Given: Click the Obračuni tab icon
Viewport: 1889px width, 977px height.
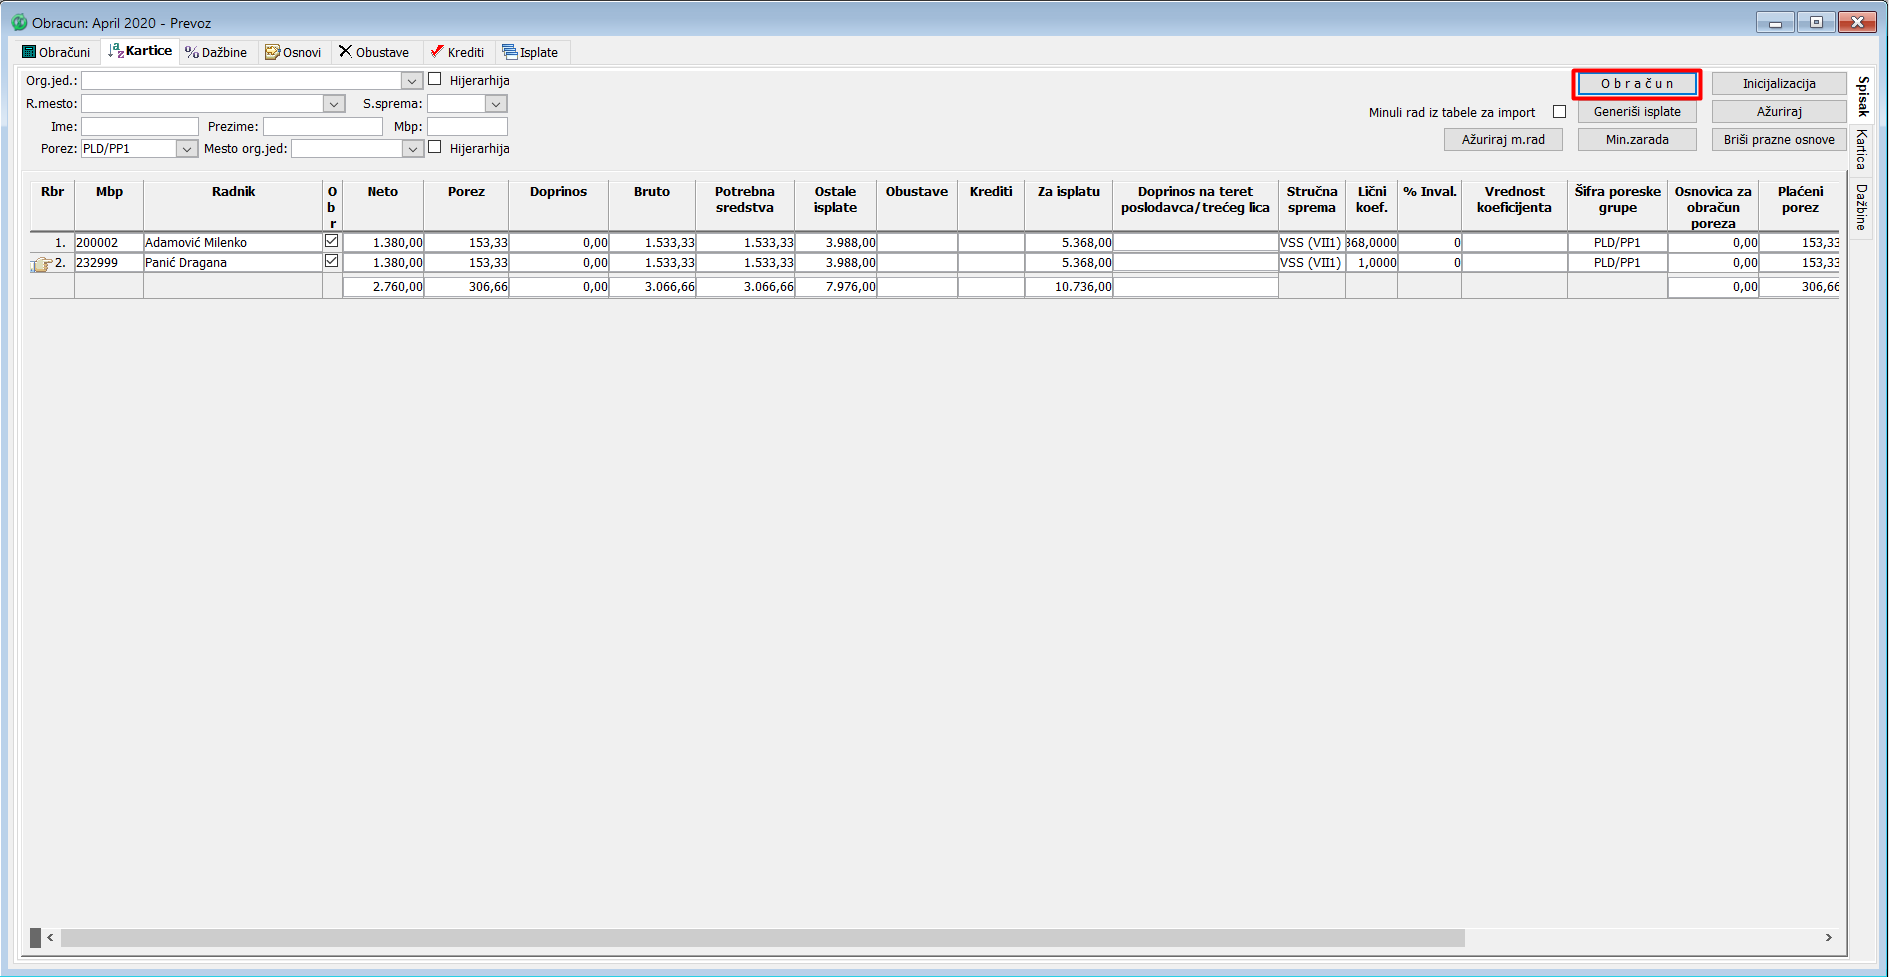Looking at the screenshot, I should tap(29, 52).
